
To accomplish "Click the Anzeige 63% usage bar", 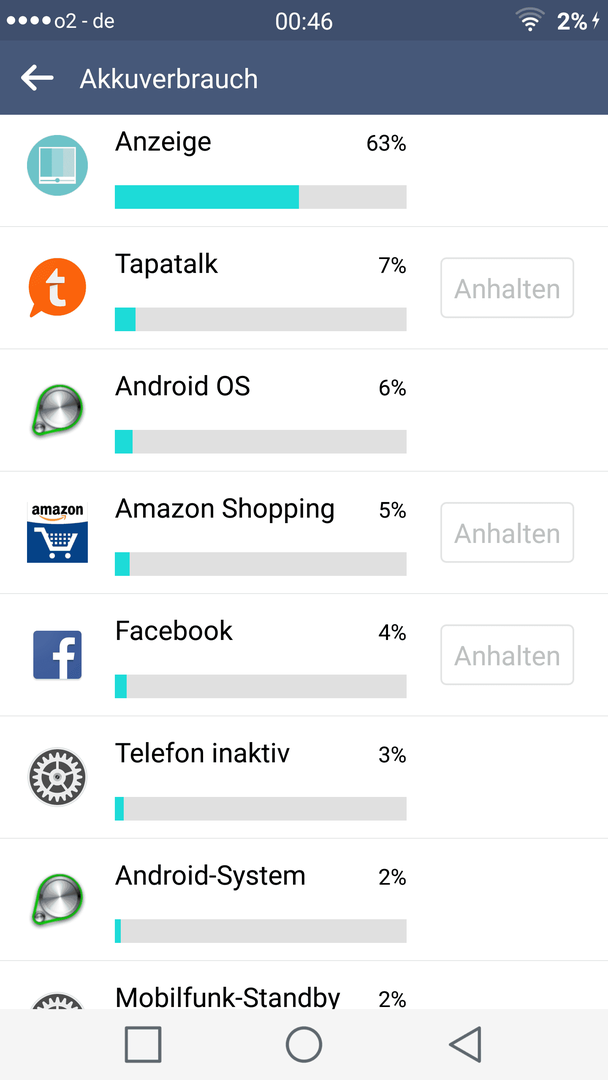I will 260,197.
